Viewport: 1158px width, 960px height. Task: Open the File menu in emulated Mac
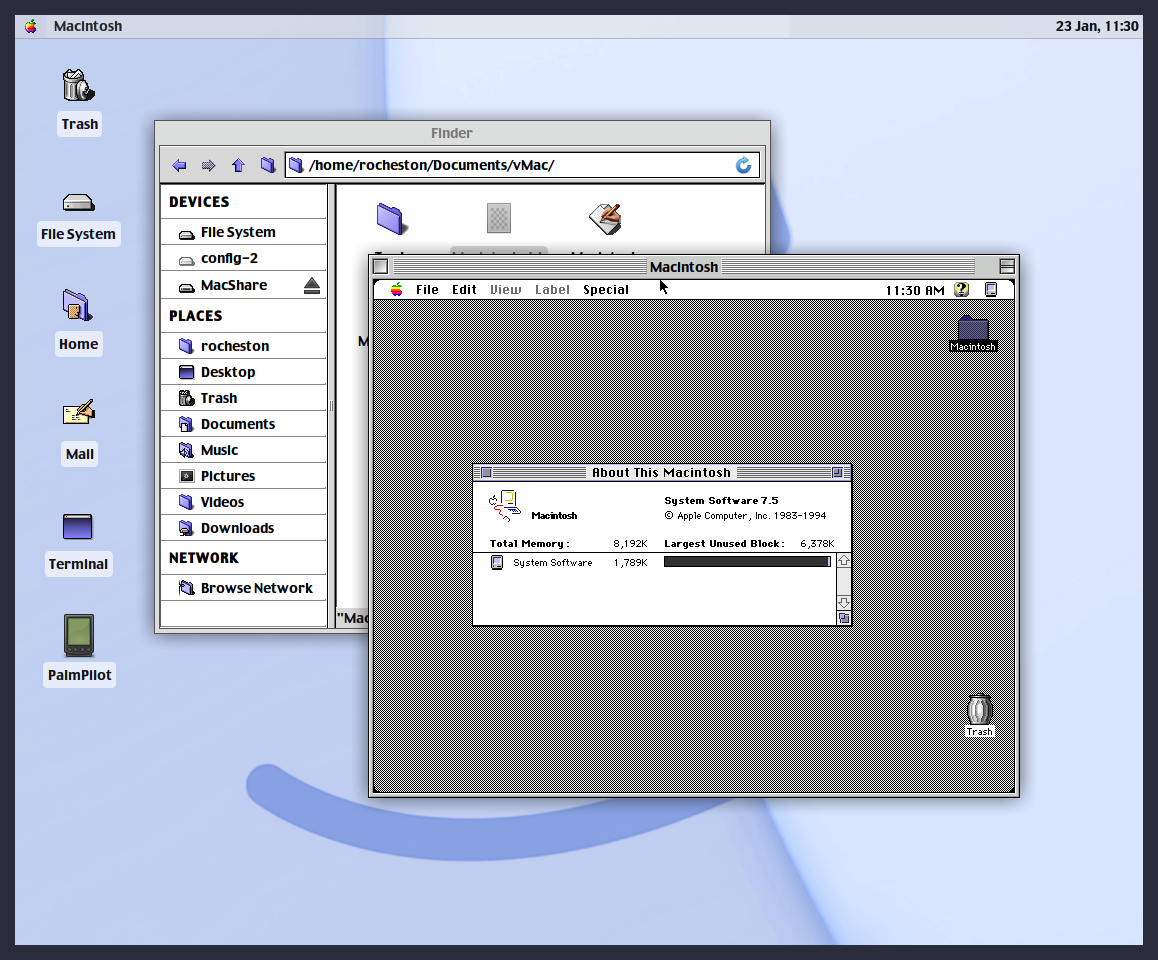click(427, 290)
